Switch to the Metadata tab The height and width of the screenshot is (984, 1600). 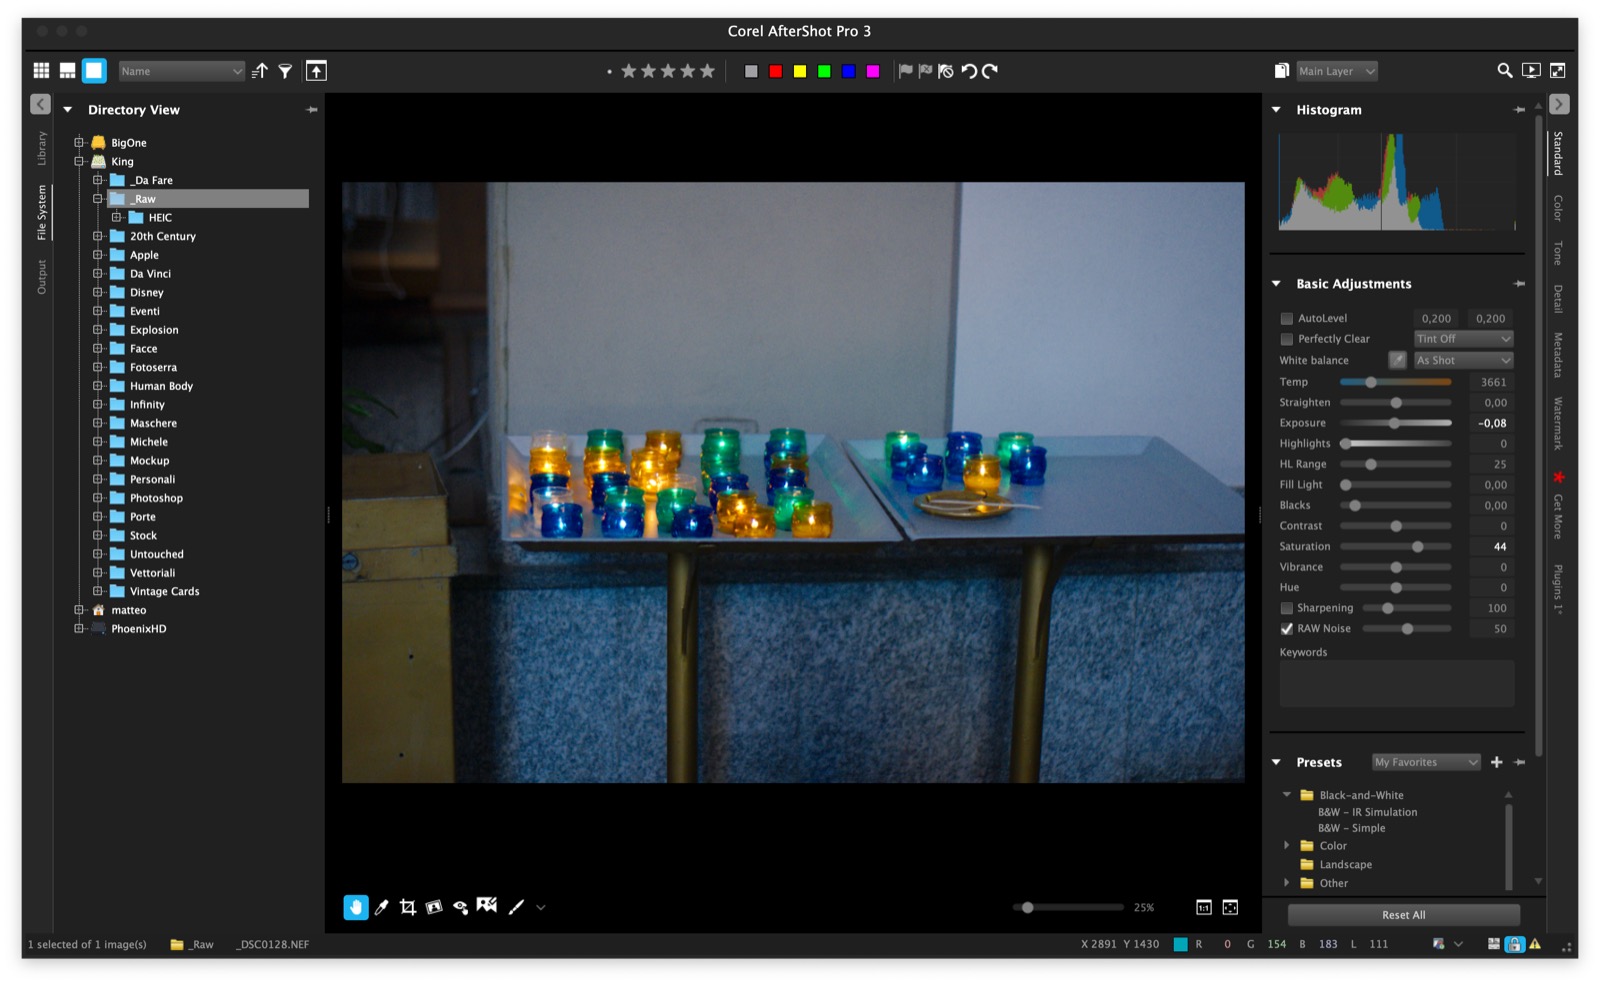pyautogui.click(x=1558, y=355)
